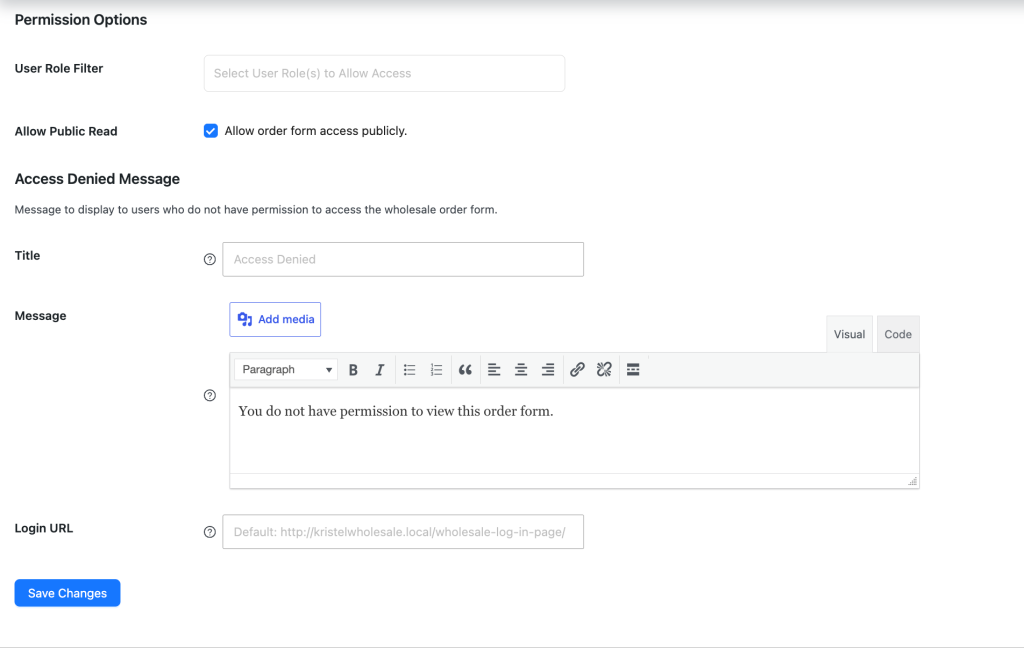Switch to the Visual editor tab
The image size is (1024, 648).
pos(849,334)
